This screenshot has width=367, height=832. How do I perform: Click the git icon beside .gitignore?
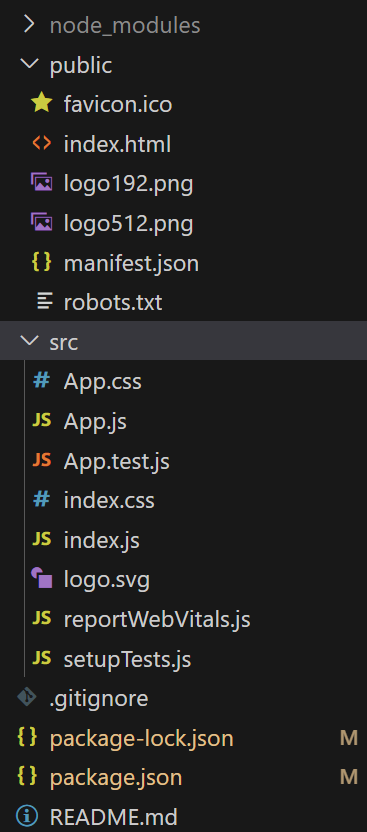click(27, 697)
